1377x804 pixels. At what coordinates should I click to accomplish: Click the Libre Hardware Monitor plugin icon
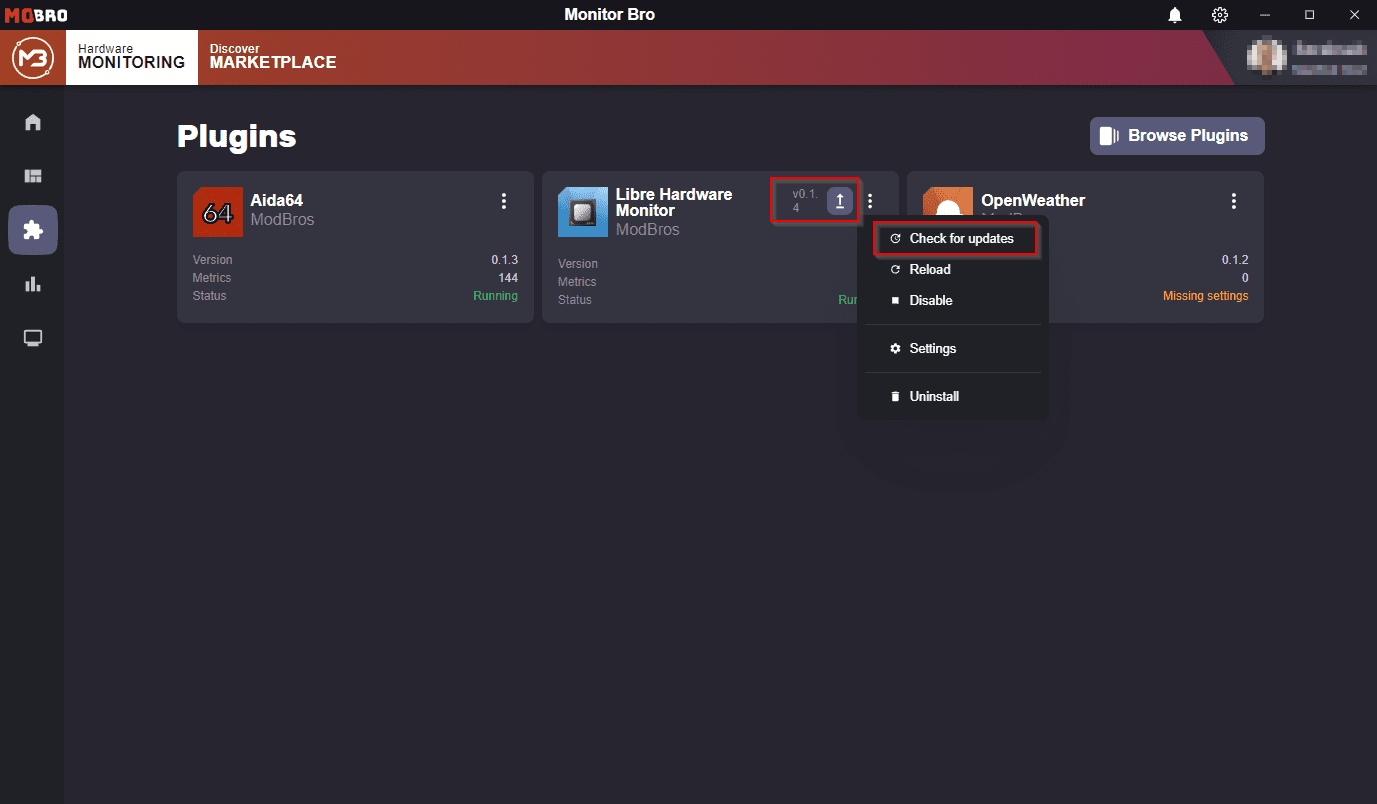583,212
